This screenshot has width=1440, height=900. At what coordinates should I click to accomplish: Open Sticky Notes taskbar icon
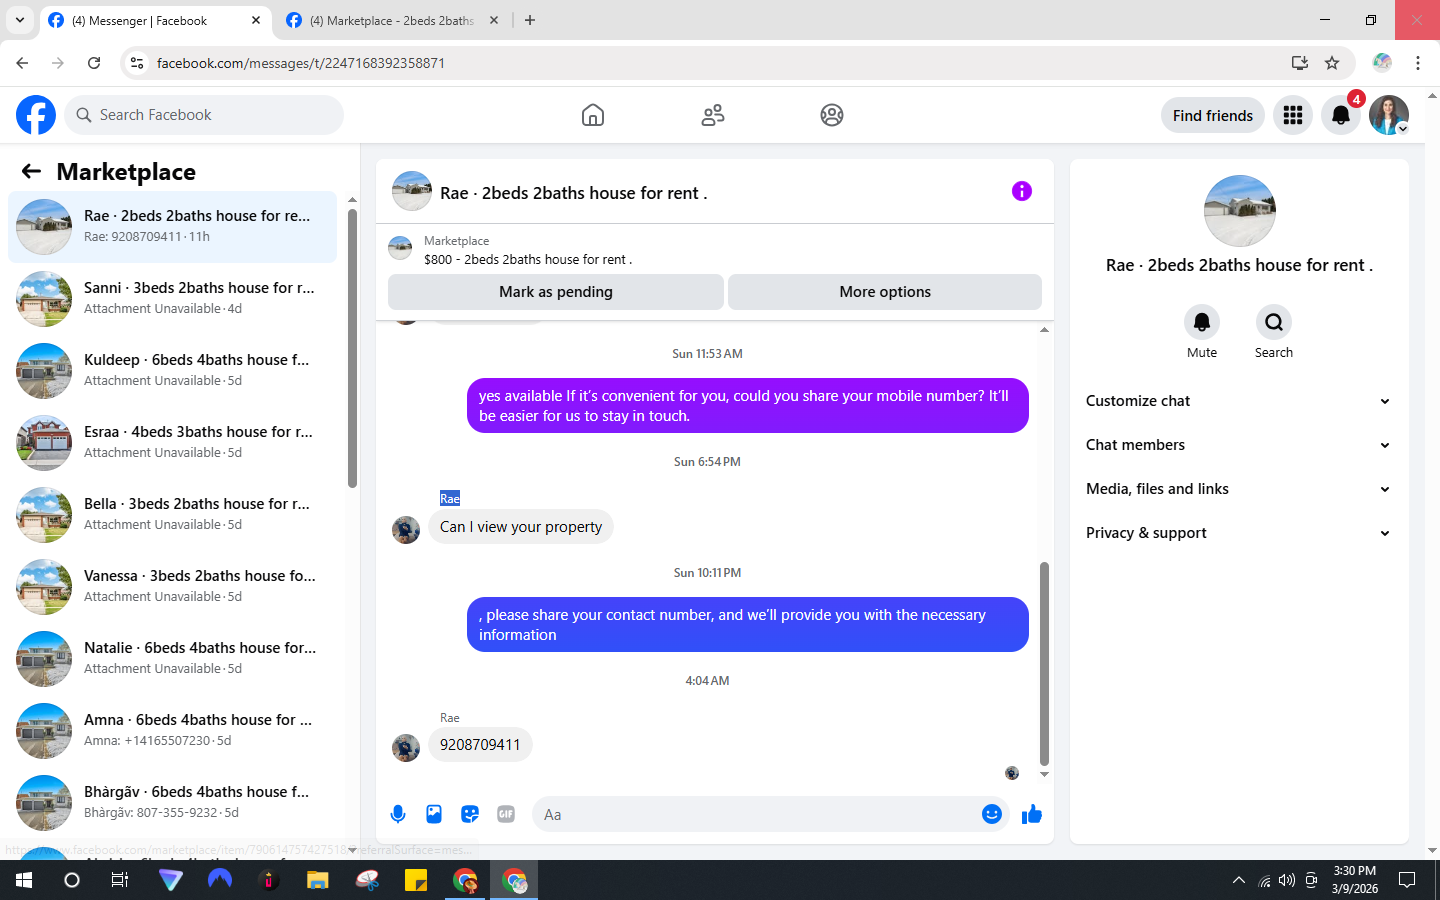pyautogui.click(x=416, y=880)
